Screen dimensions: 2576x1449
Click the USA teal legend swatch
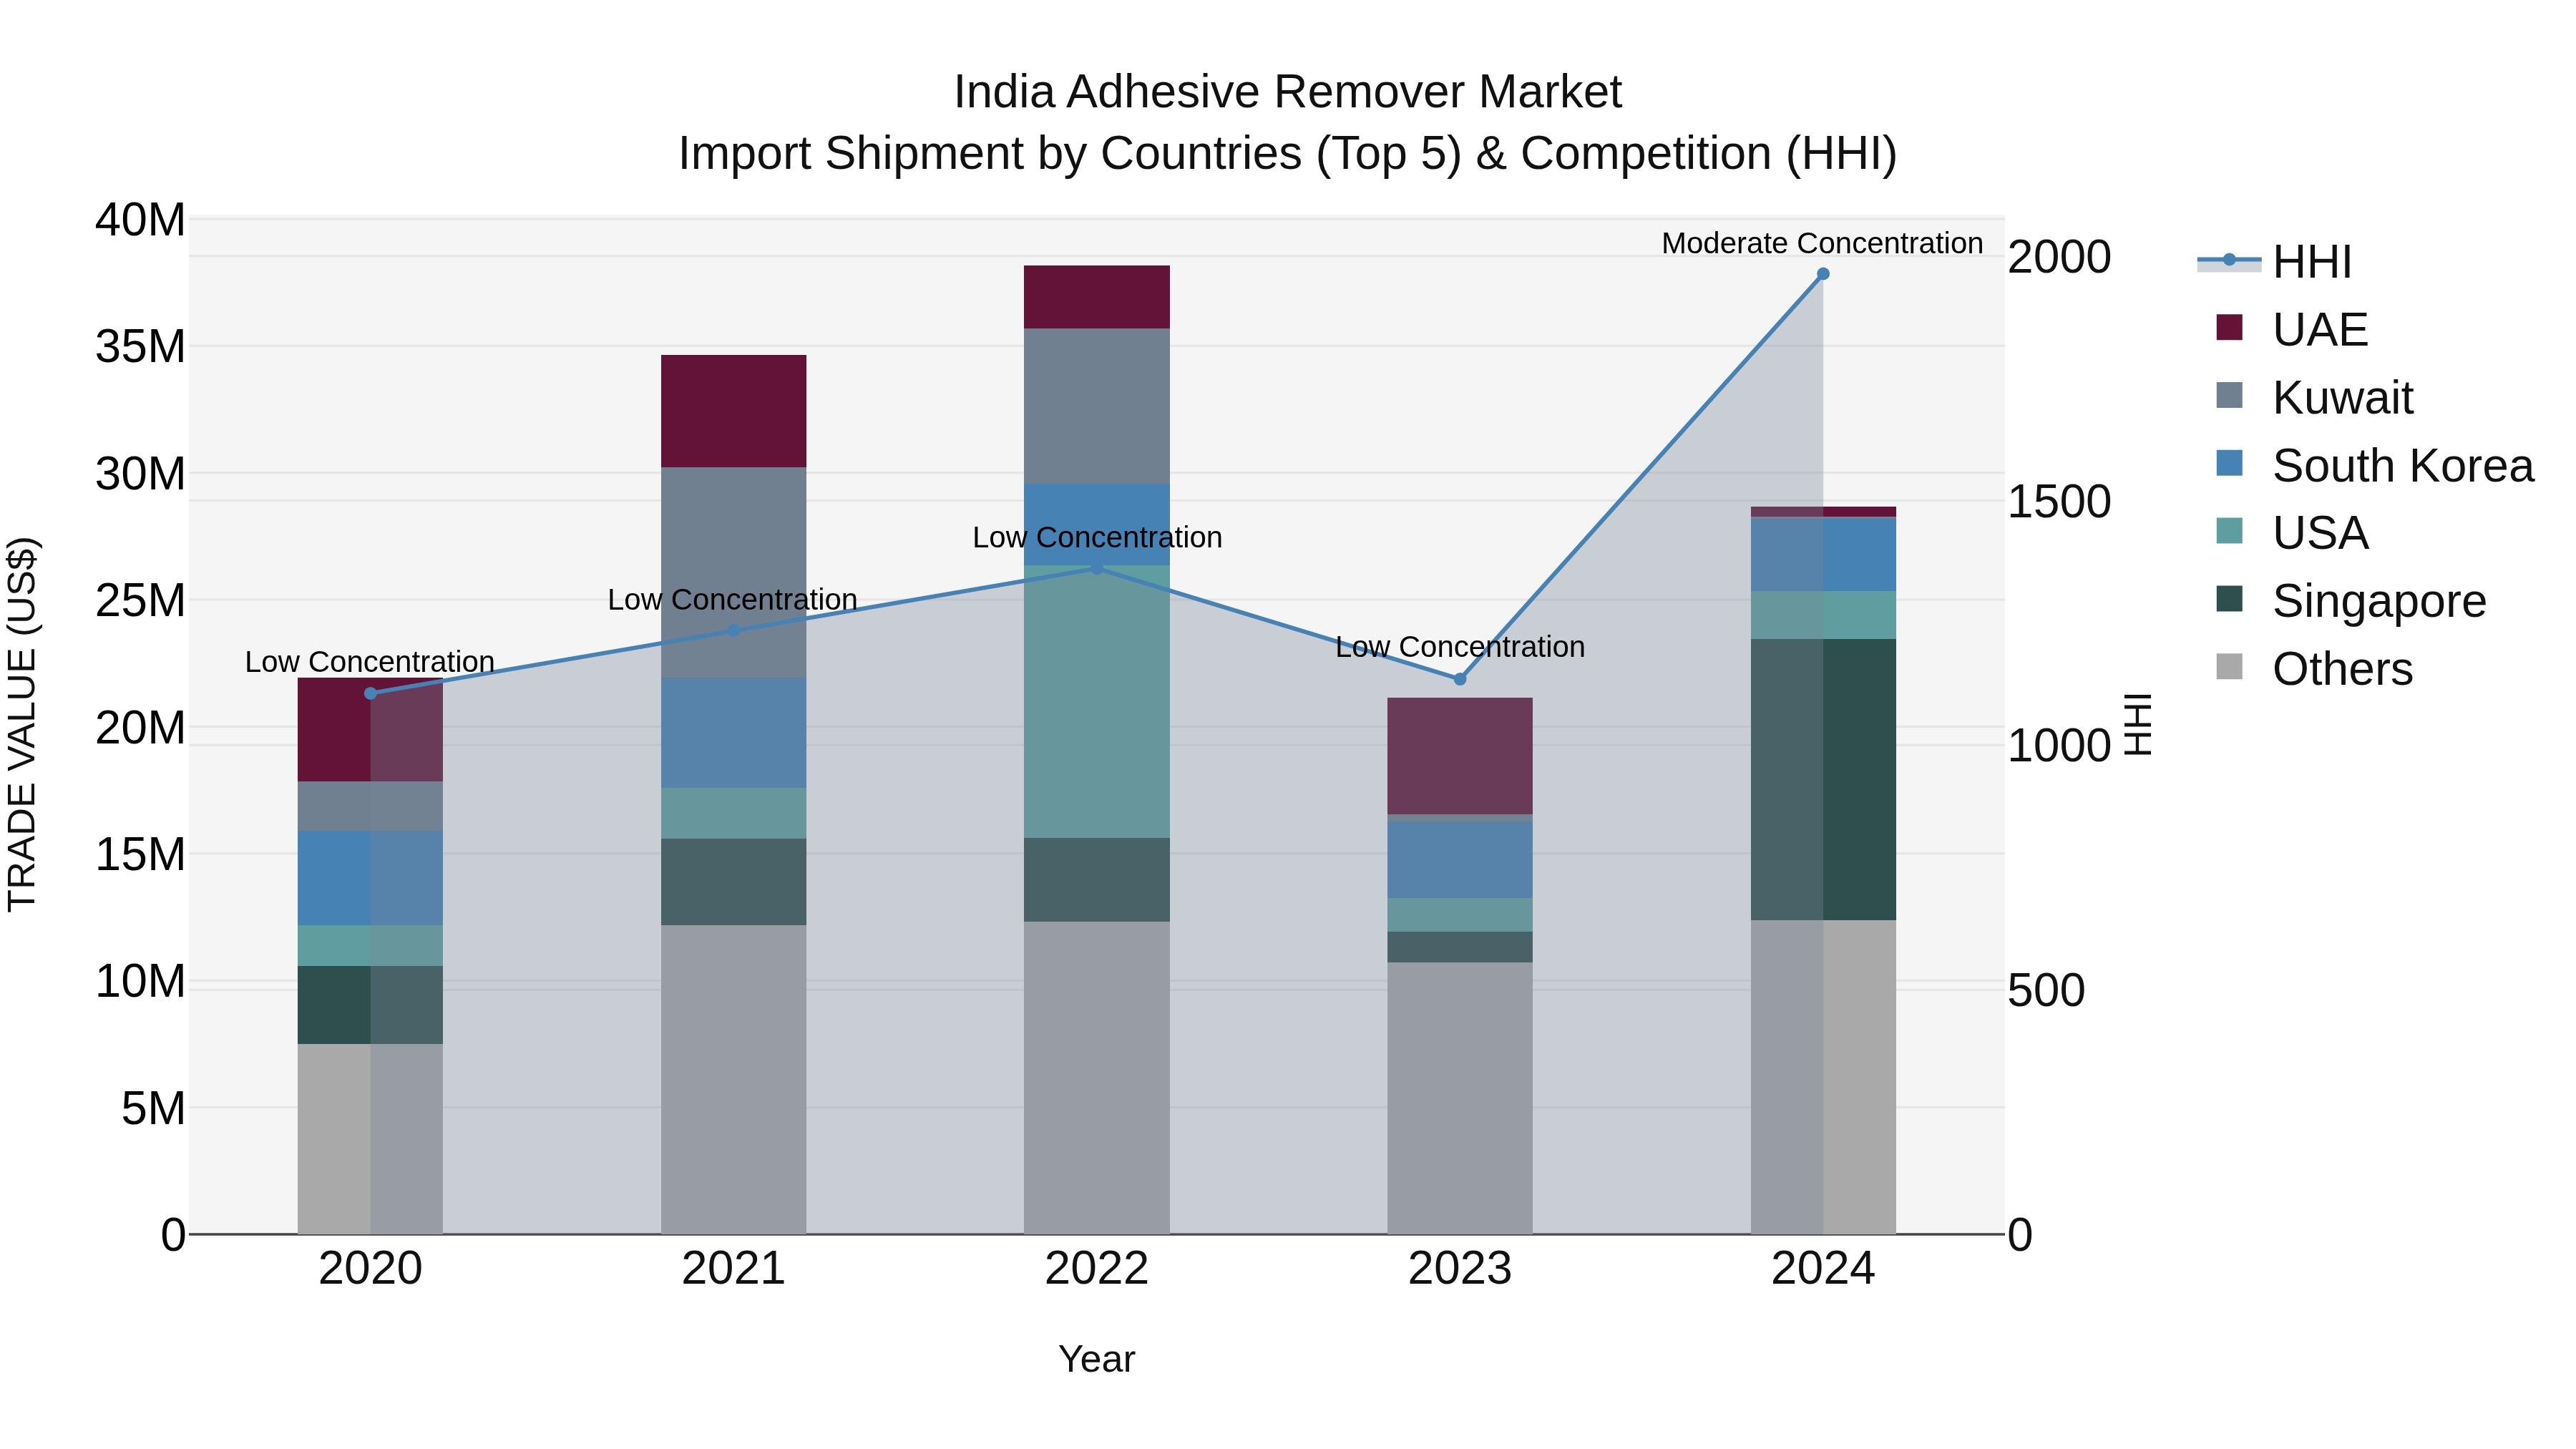pos(2229,530)
